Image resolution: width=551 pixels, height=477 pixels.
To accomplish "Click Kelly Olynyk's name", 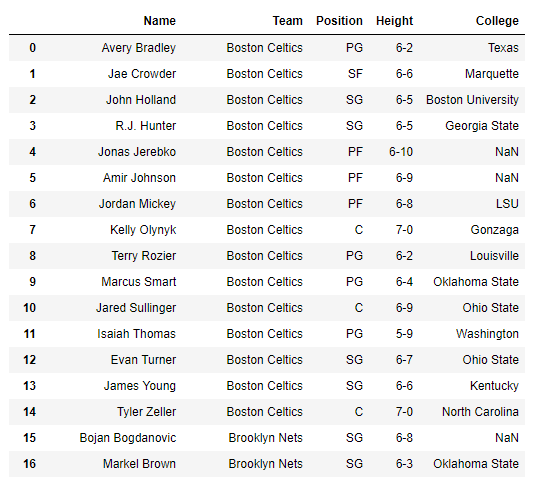I will click(143, 230).
